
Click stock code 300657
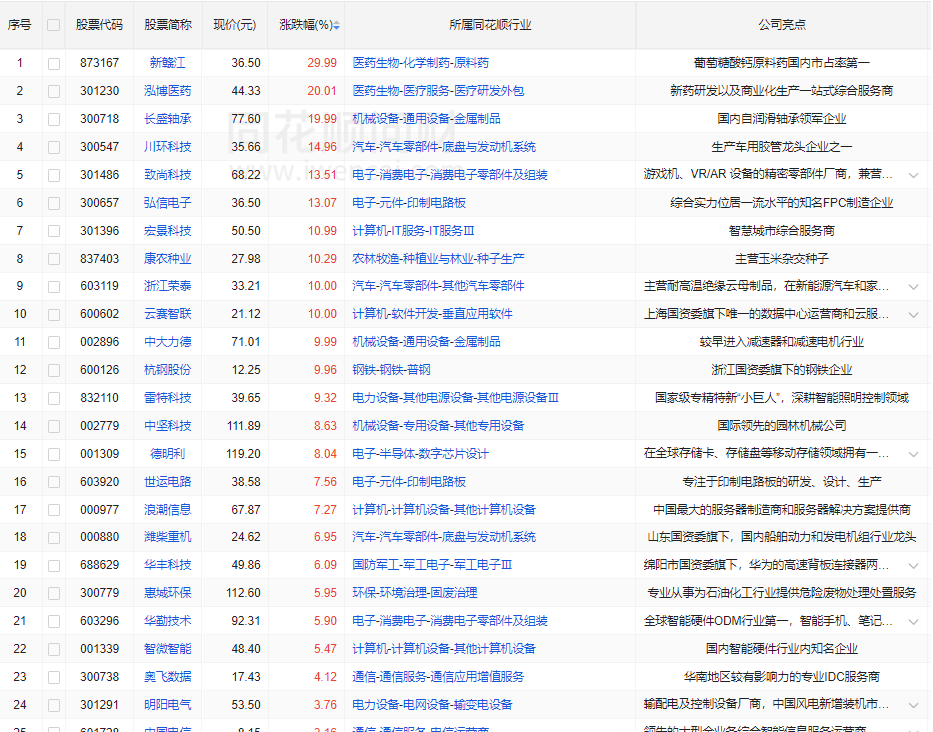99,202
